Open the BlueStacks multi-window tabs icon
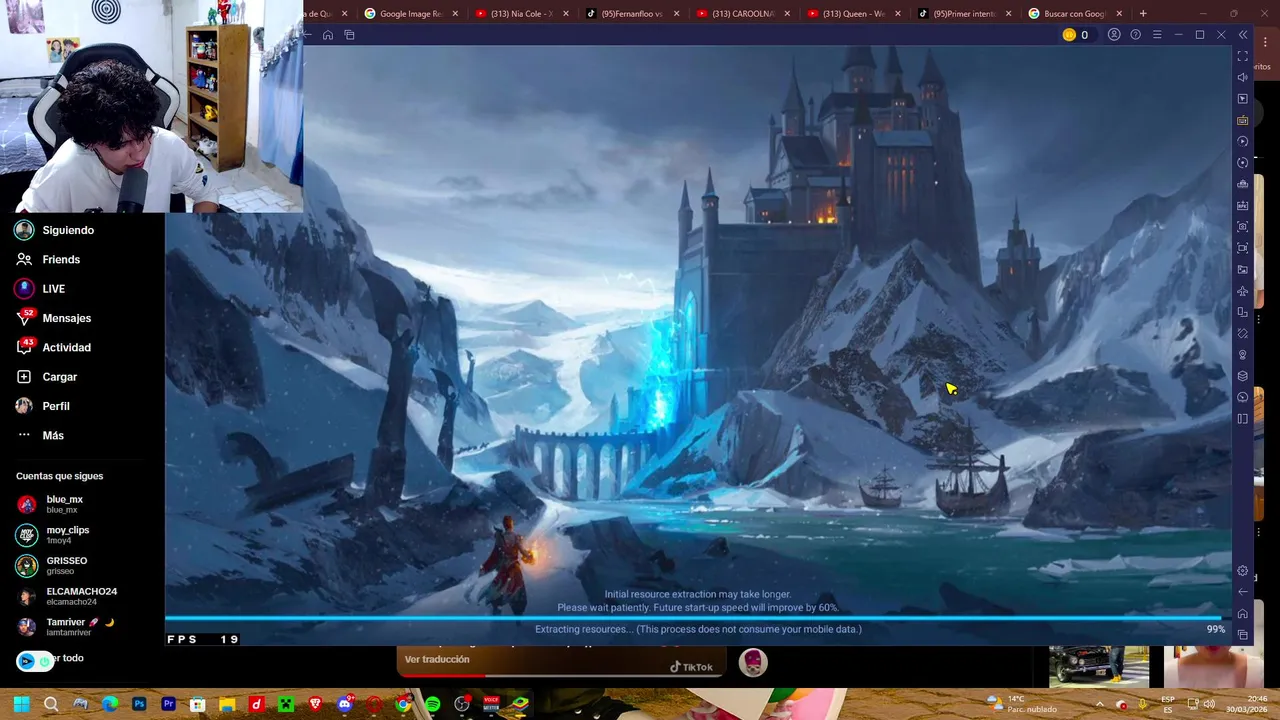Image resolution: width=1280 pixels, height=720 pixels. point(349,35)
